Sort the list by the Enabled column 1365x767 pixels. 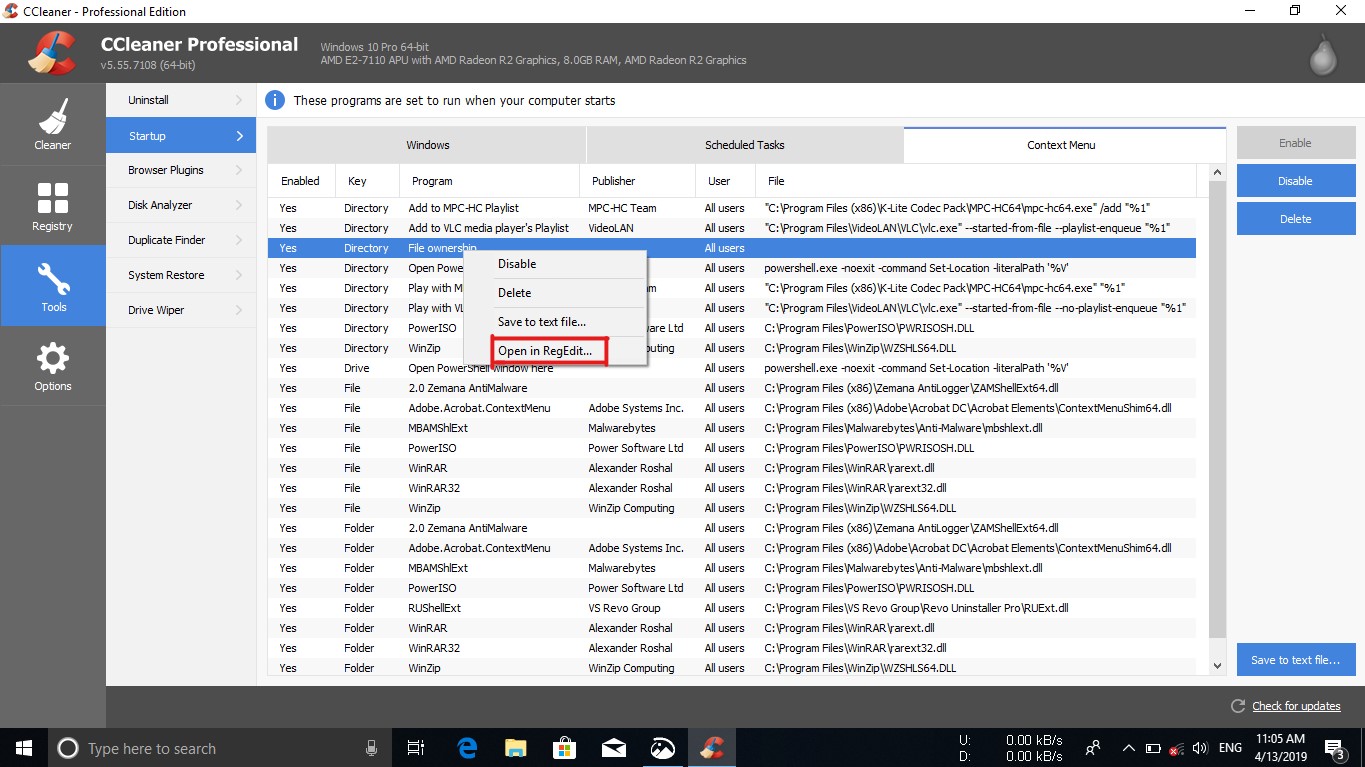point(301,181)
